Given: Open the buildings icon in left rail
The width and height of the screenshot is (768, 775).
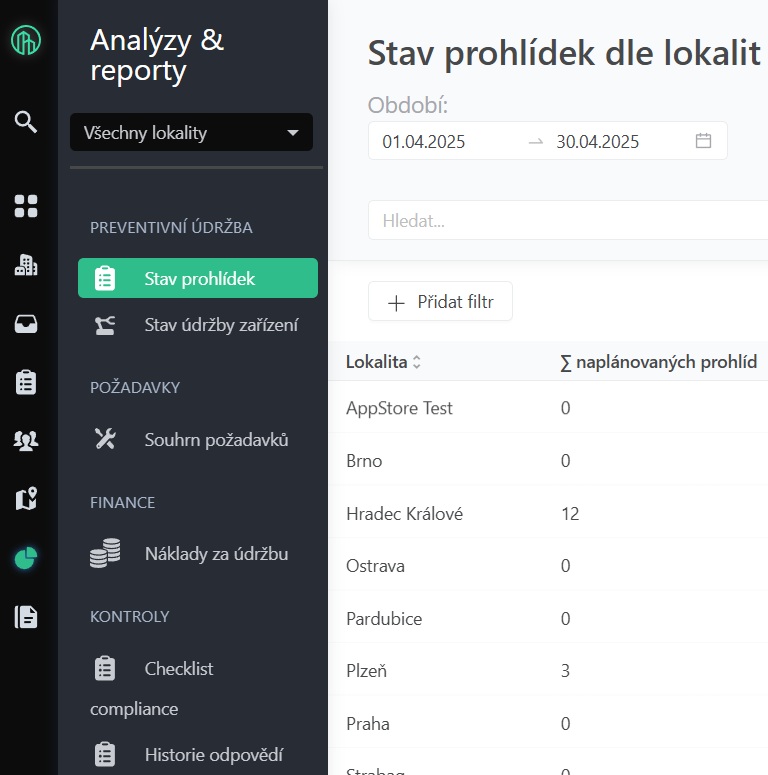Looking at the screenshot, I should pyautogui.click(x=26, y=265).
